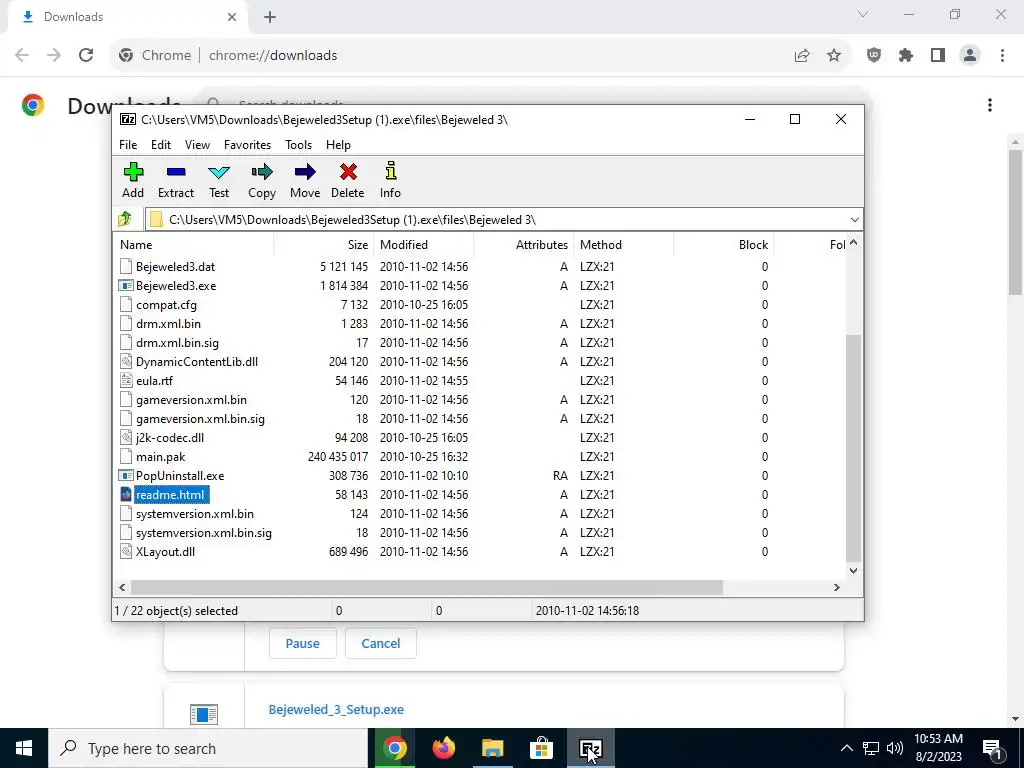
Task: Open the Help menu in 7-Zip
Action: tap(338, 145)
